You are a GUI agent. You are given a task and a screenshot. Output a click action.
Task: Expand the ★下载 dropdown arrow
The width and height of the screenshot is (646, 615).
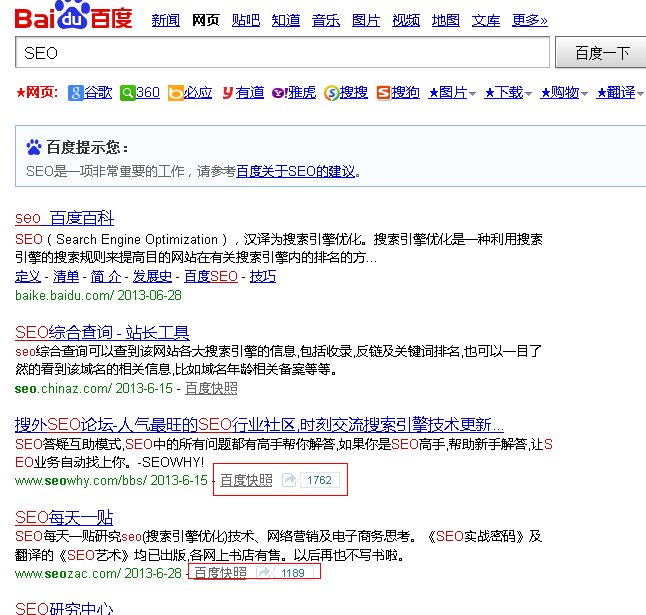click(x=528, y=94)
